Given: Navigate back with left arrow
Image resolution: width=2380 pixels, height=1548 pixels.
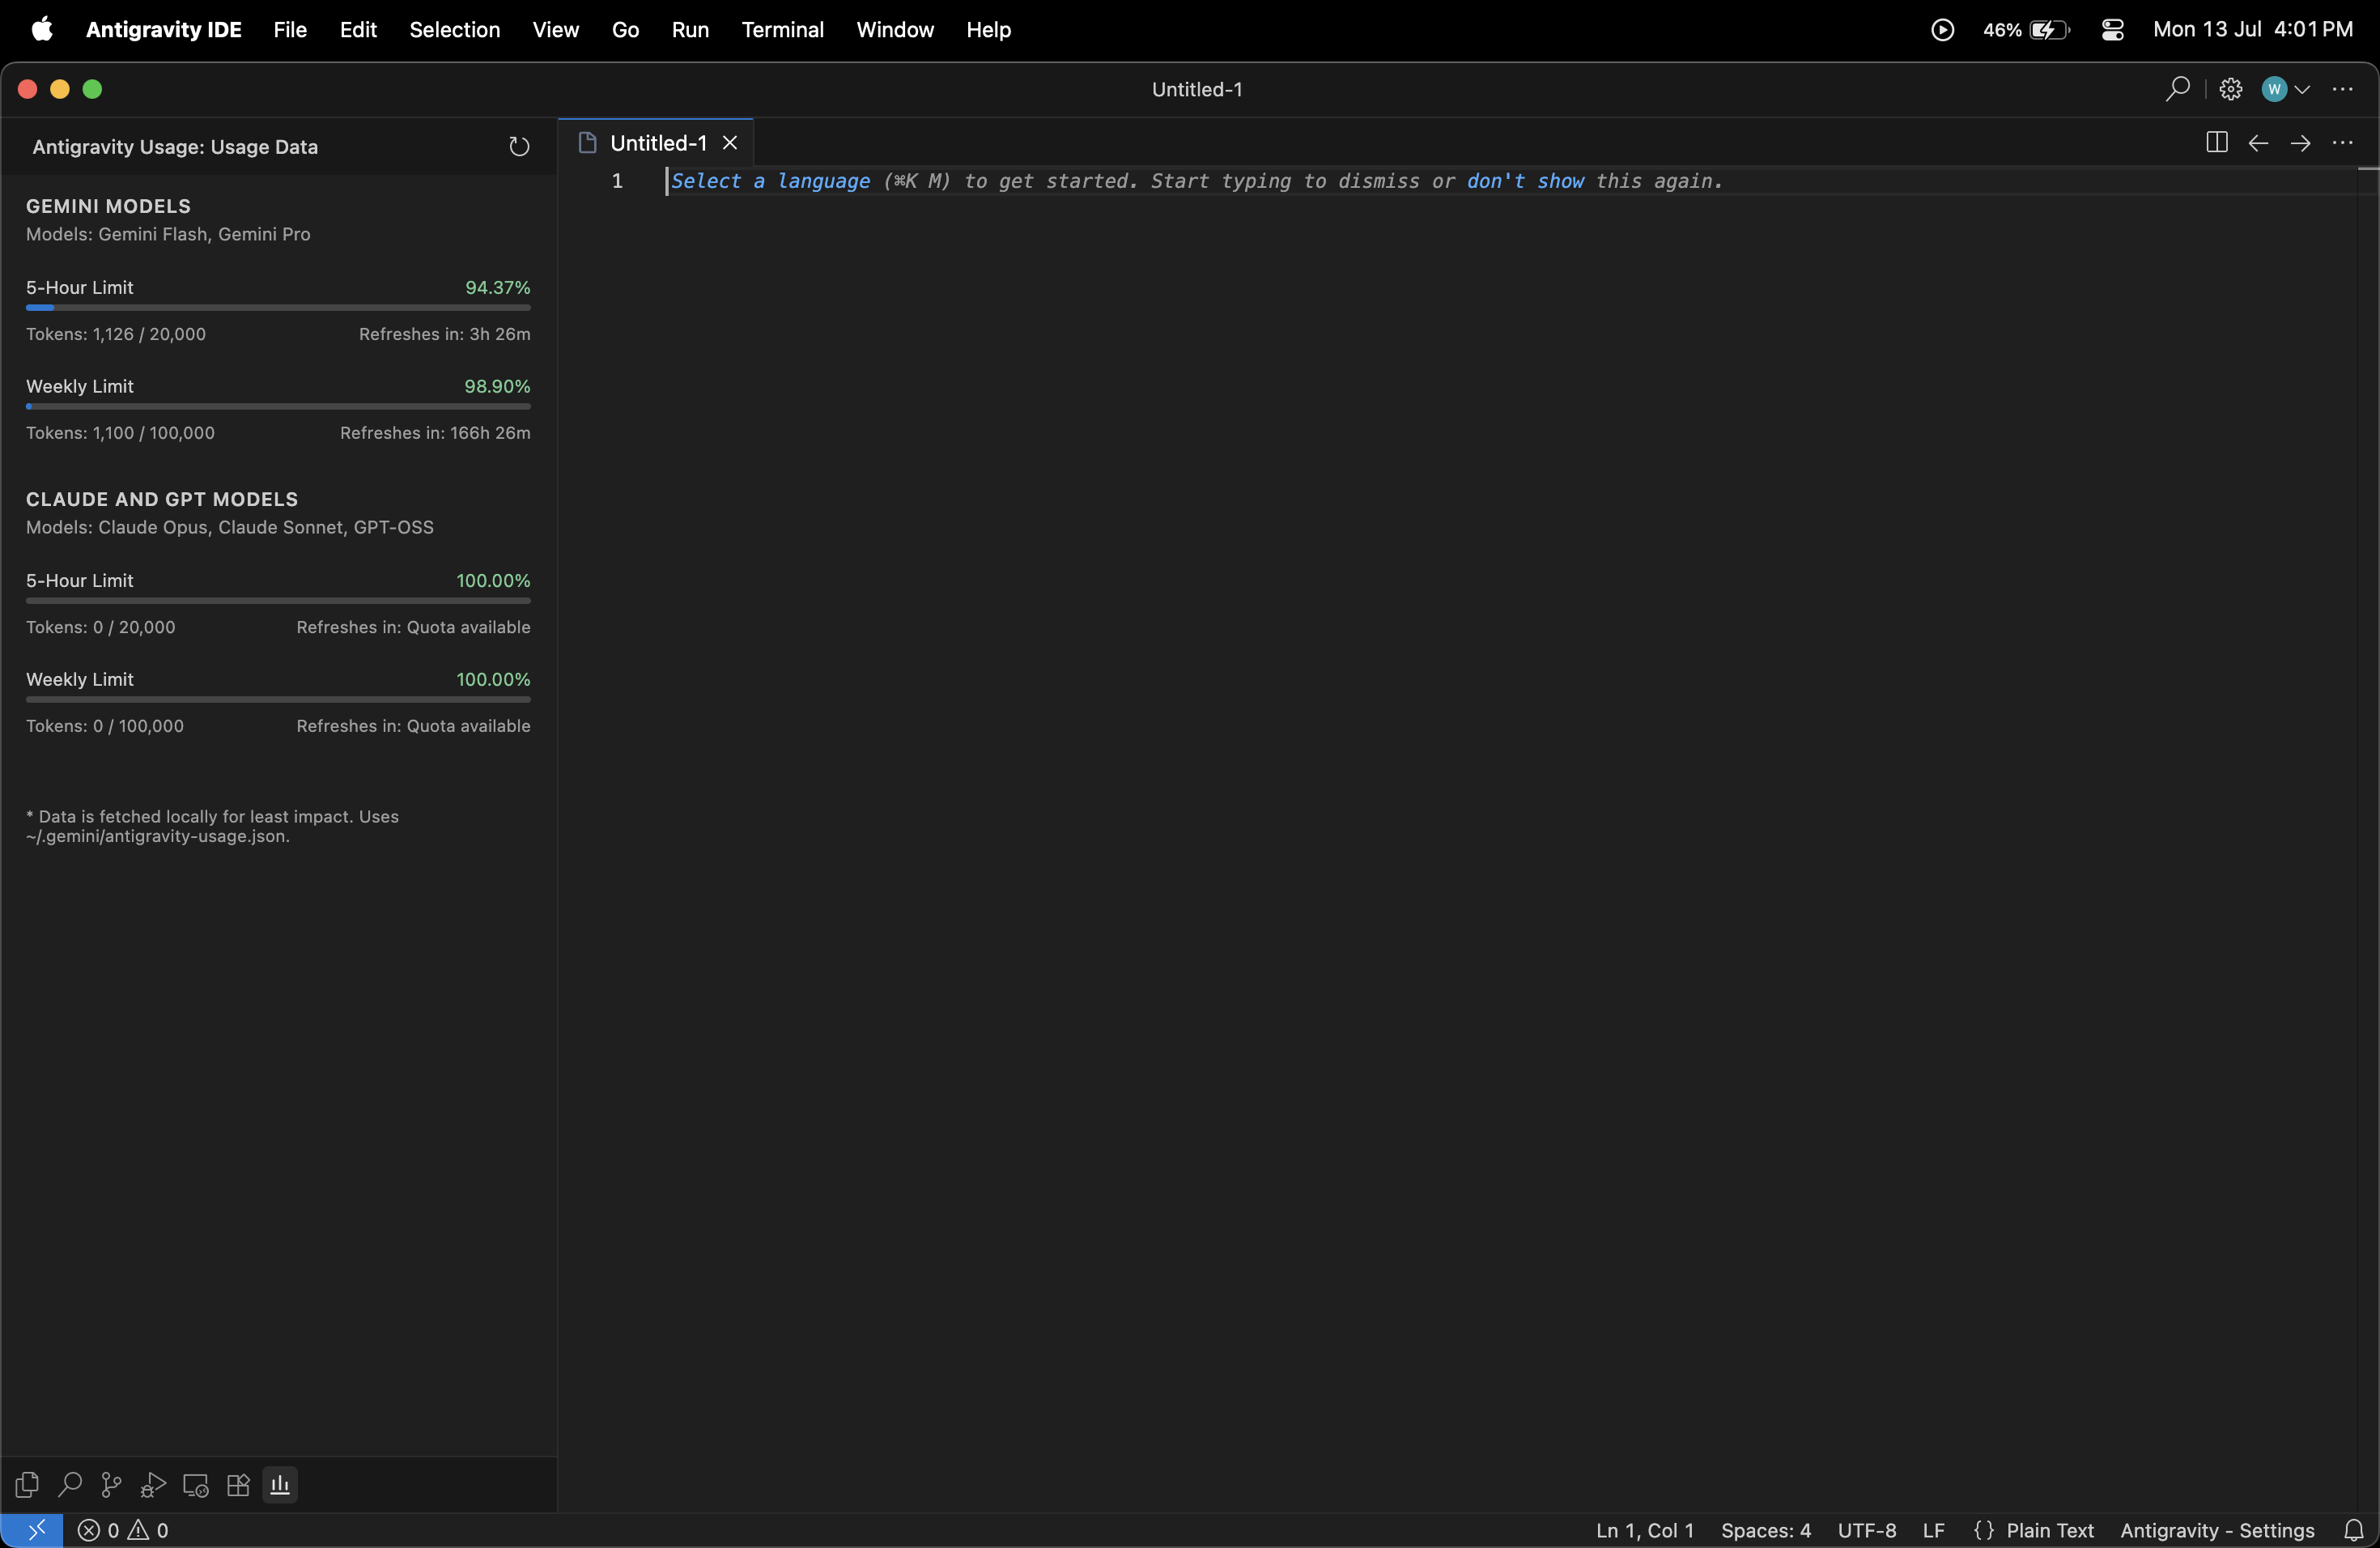Looking at the screenshot, I should pyautogui.click(x=2258, y=143).
